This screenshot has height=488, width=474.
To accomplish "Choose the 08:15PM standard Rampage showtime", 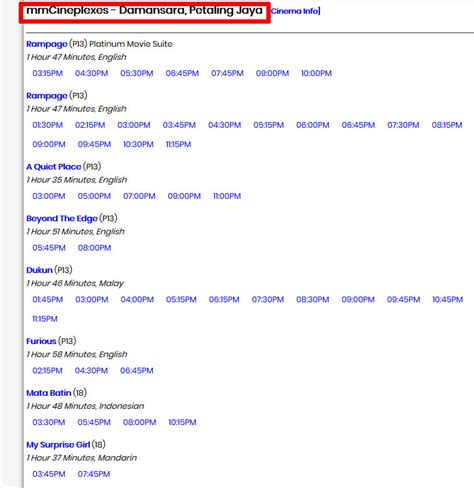I will (x=447, y=125).
